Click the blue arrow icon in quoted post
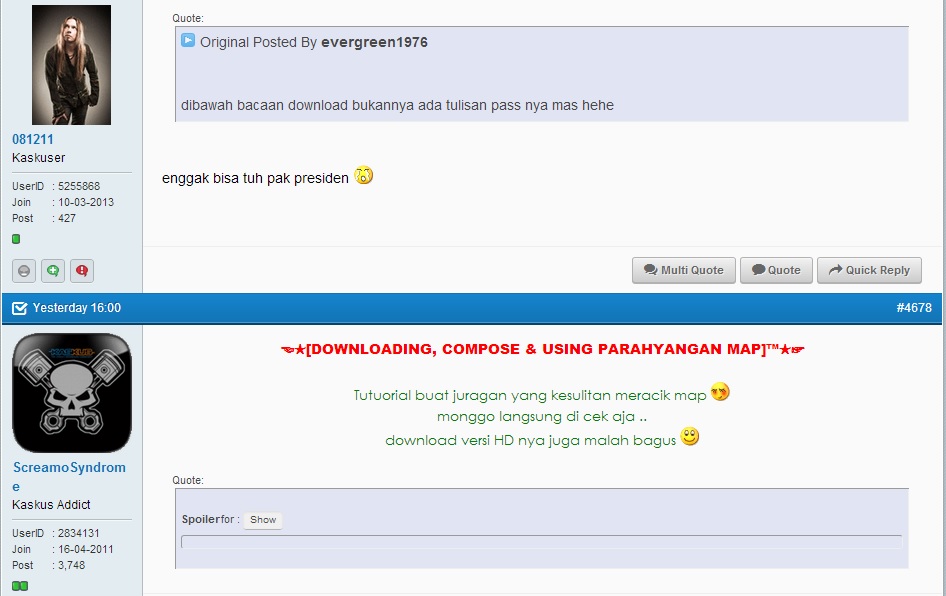 188,41
